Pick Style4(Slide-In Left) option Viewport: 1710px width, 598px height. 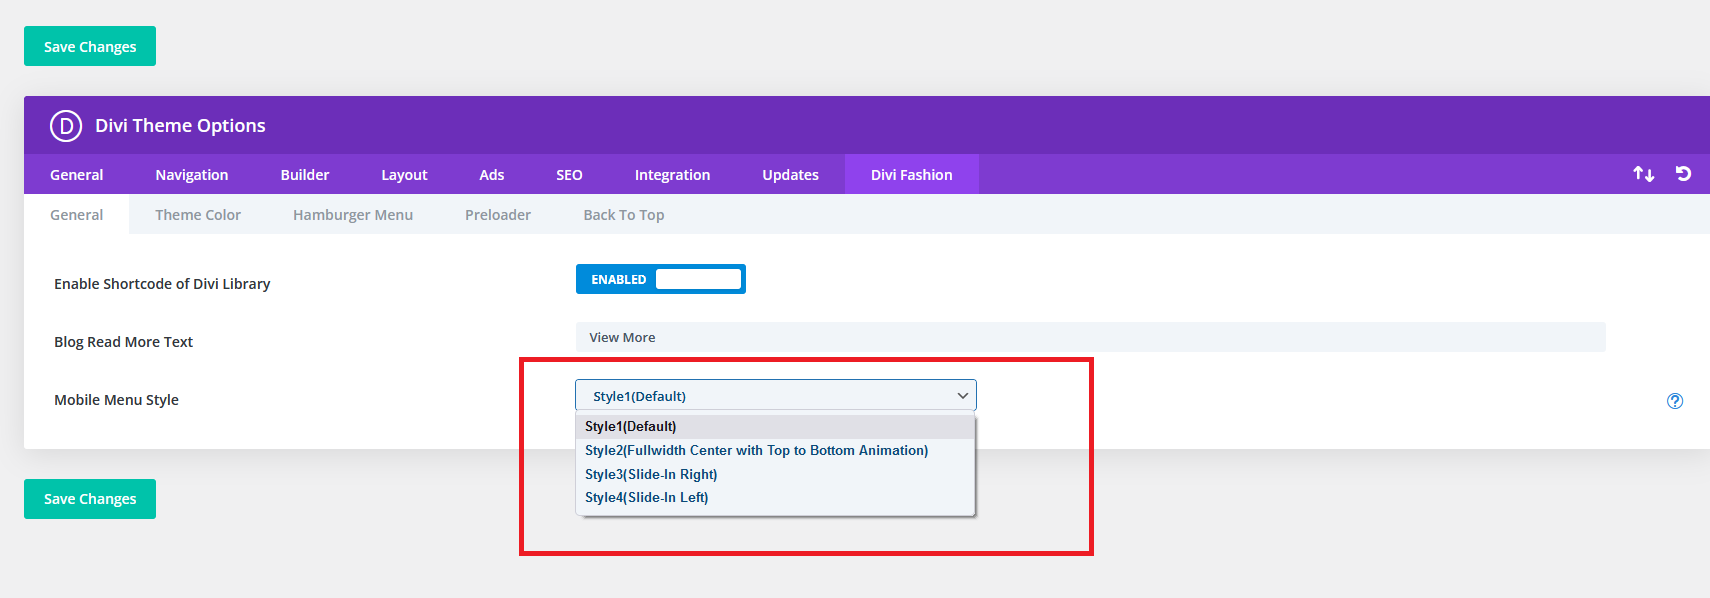pos(775,498)
